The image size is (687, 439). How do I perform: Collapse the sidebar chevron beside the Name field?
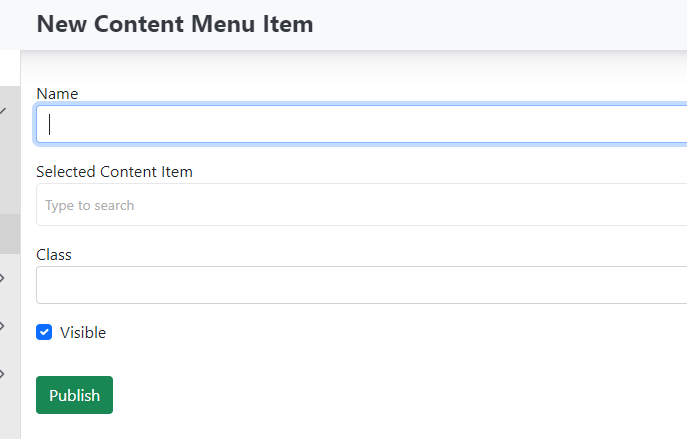[3, 110]
